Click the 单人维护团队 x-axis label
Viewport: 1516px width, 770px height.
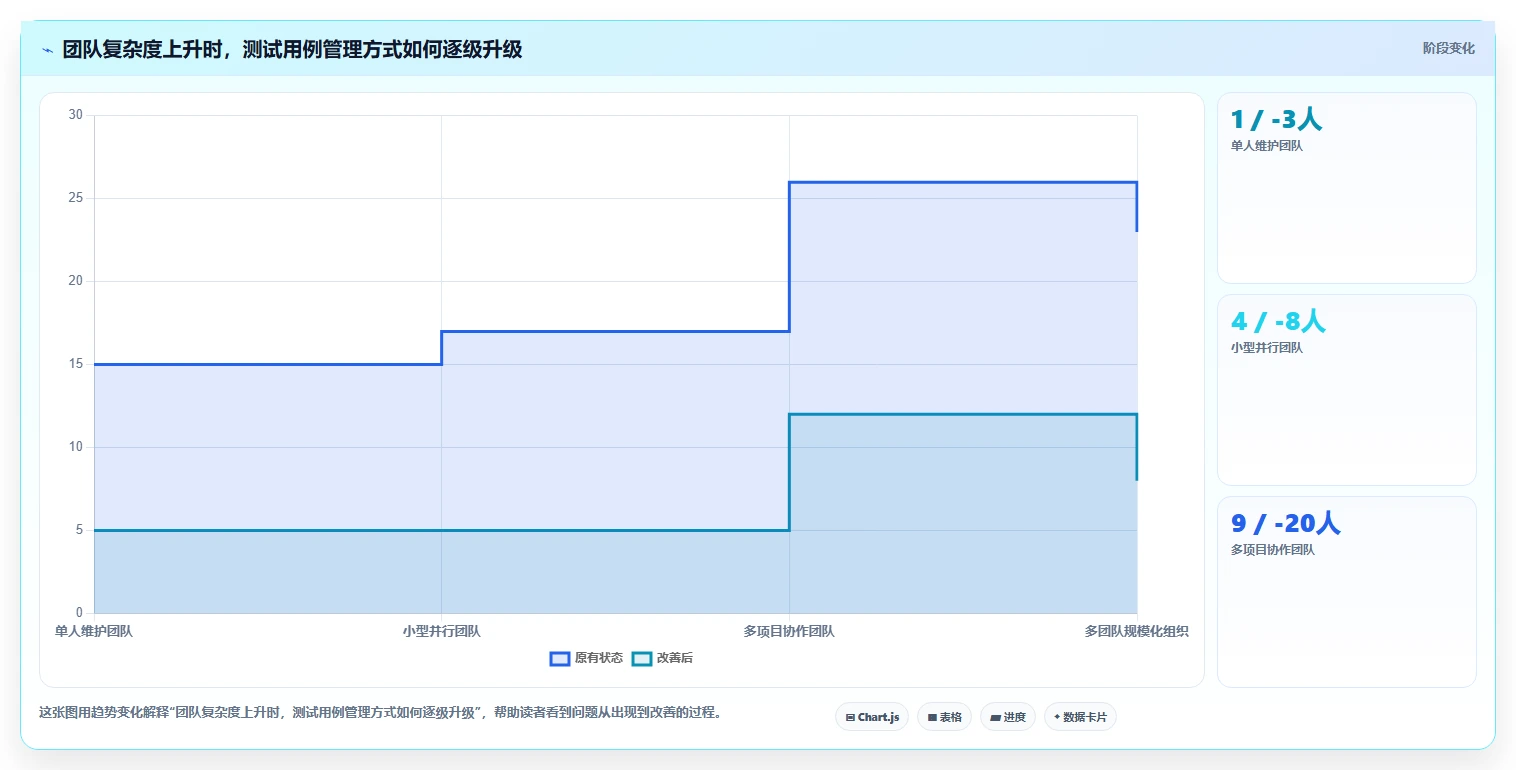(x=94, y=631)
